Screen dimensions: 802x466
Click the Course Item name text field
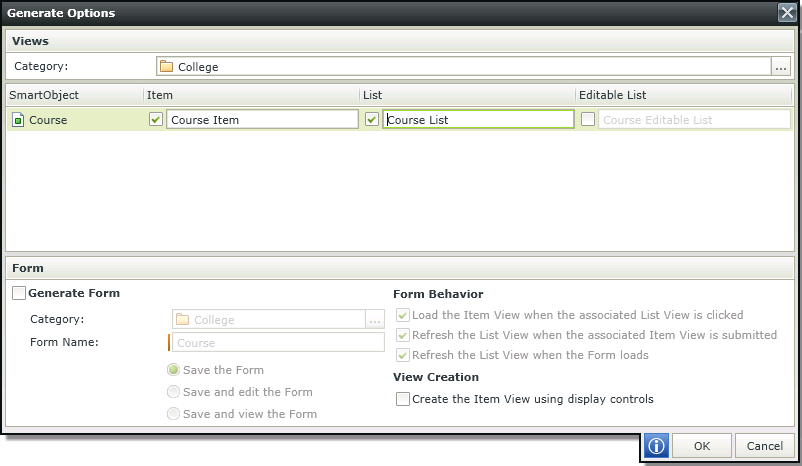[262, 119]
